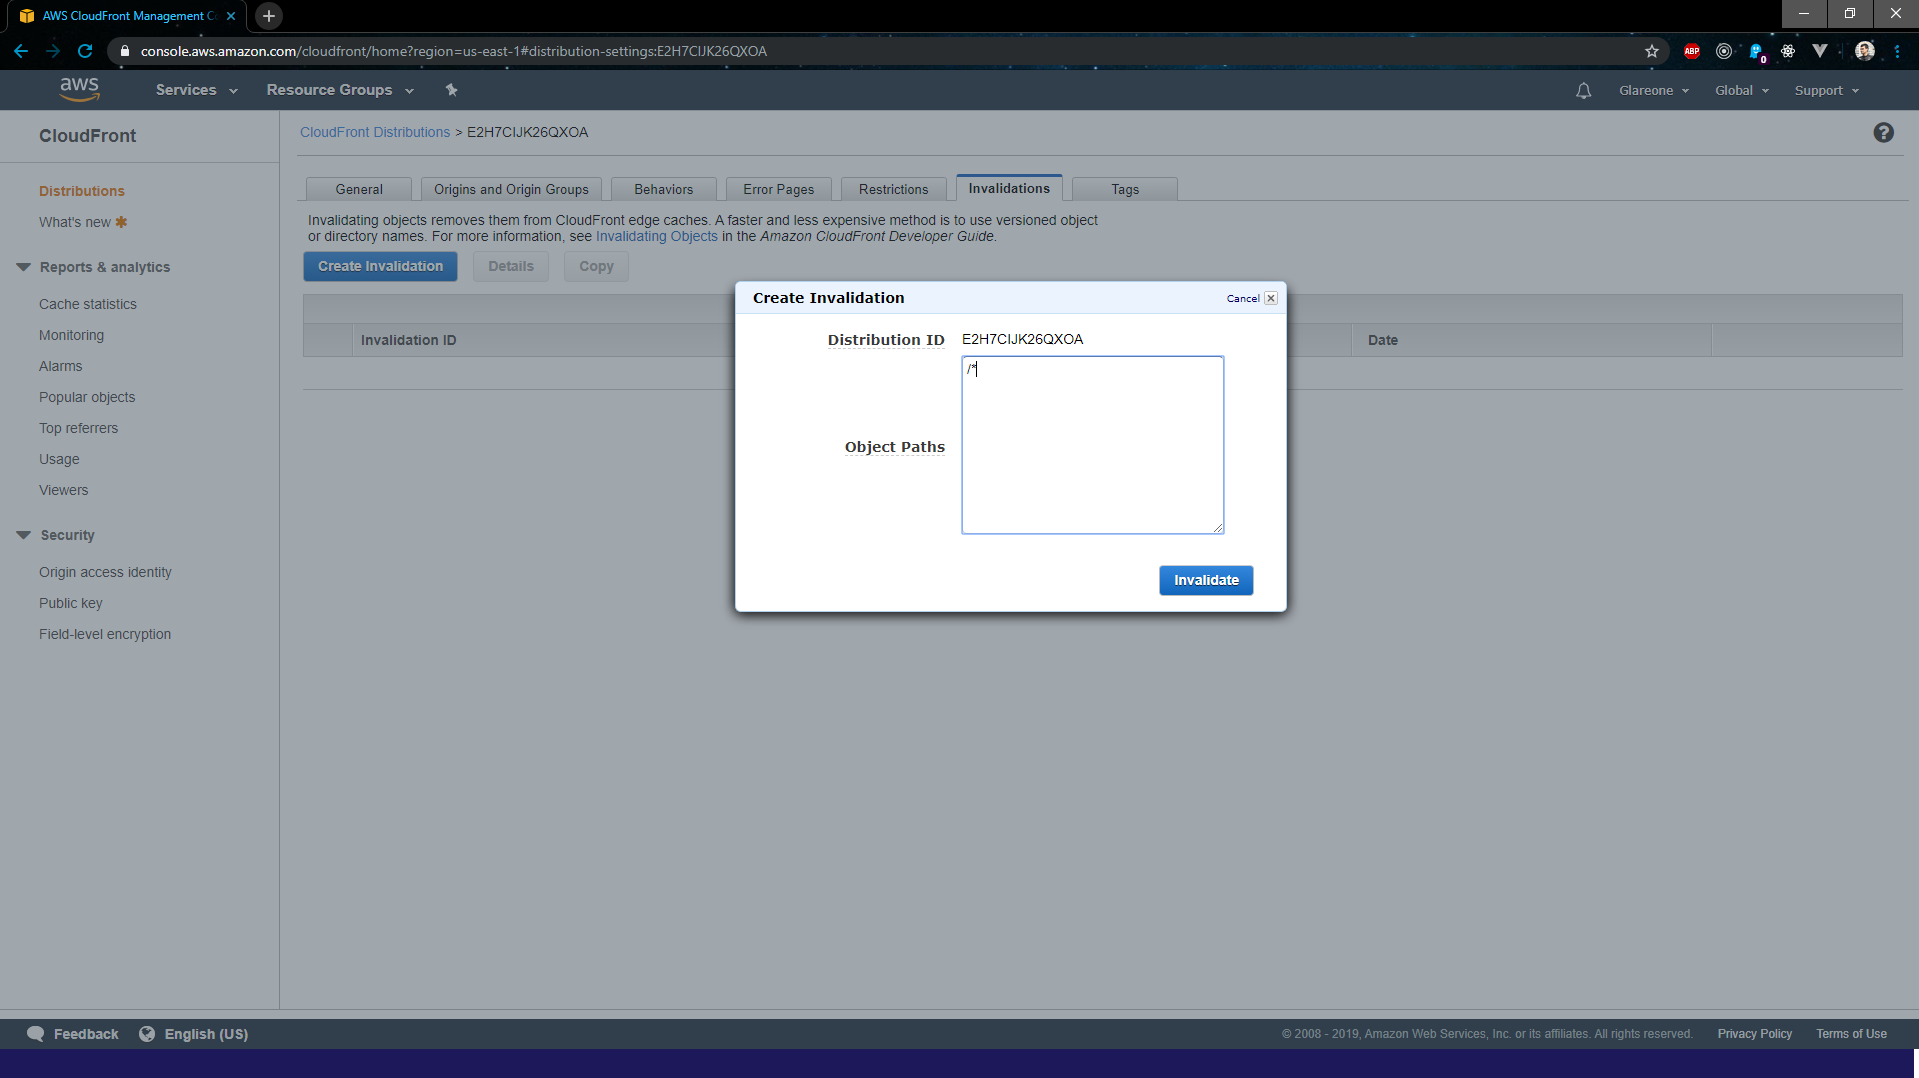Click the Details button
1919x1078 pixels.
pyautogui.click(x=511, y=266)
